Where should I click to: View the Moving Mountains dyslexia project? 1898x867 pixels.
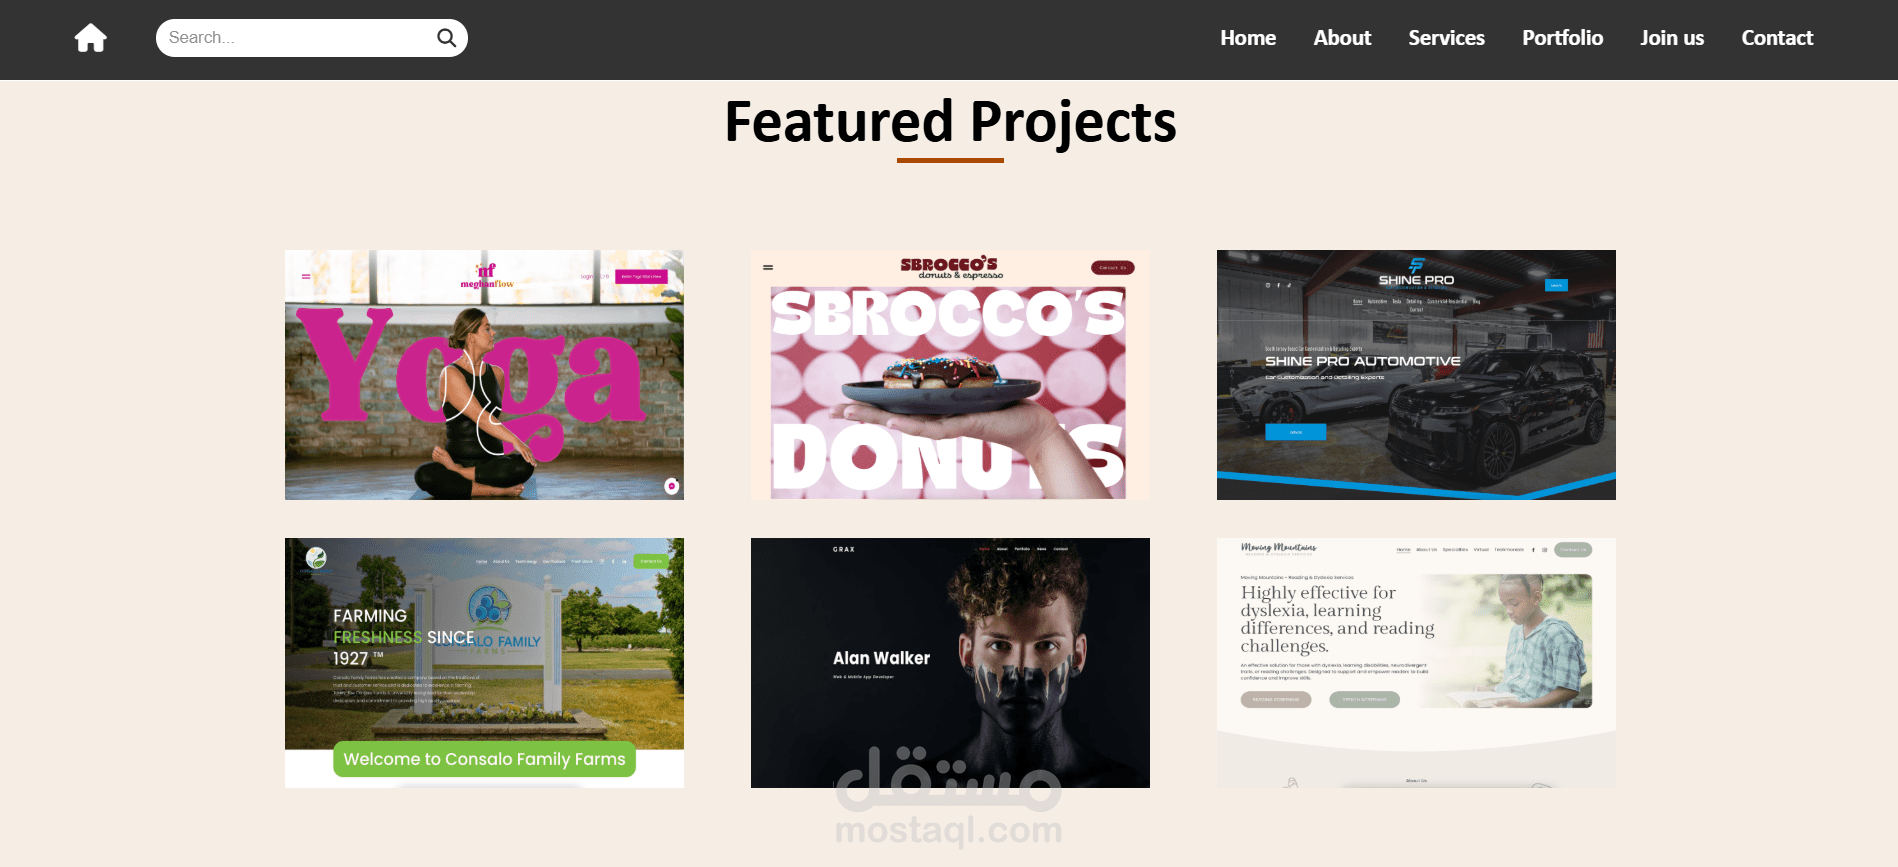click(1416, 663)
